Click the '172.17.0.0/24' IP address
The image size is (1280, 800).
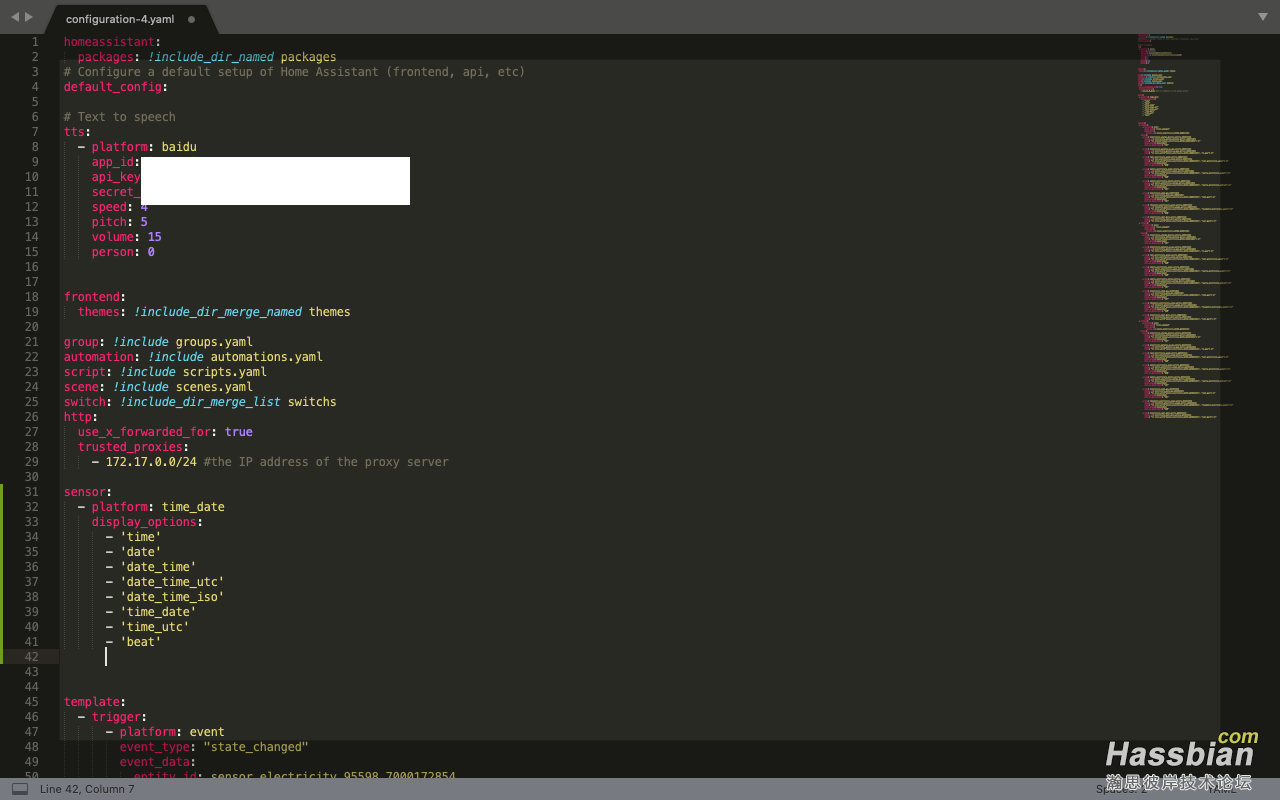151,462
